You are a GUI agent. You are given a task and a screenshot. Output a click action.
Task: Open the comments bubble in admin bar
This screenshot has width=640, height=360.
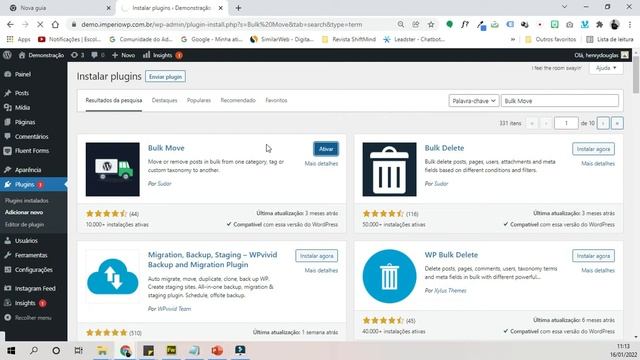point(97,55)
